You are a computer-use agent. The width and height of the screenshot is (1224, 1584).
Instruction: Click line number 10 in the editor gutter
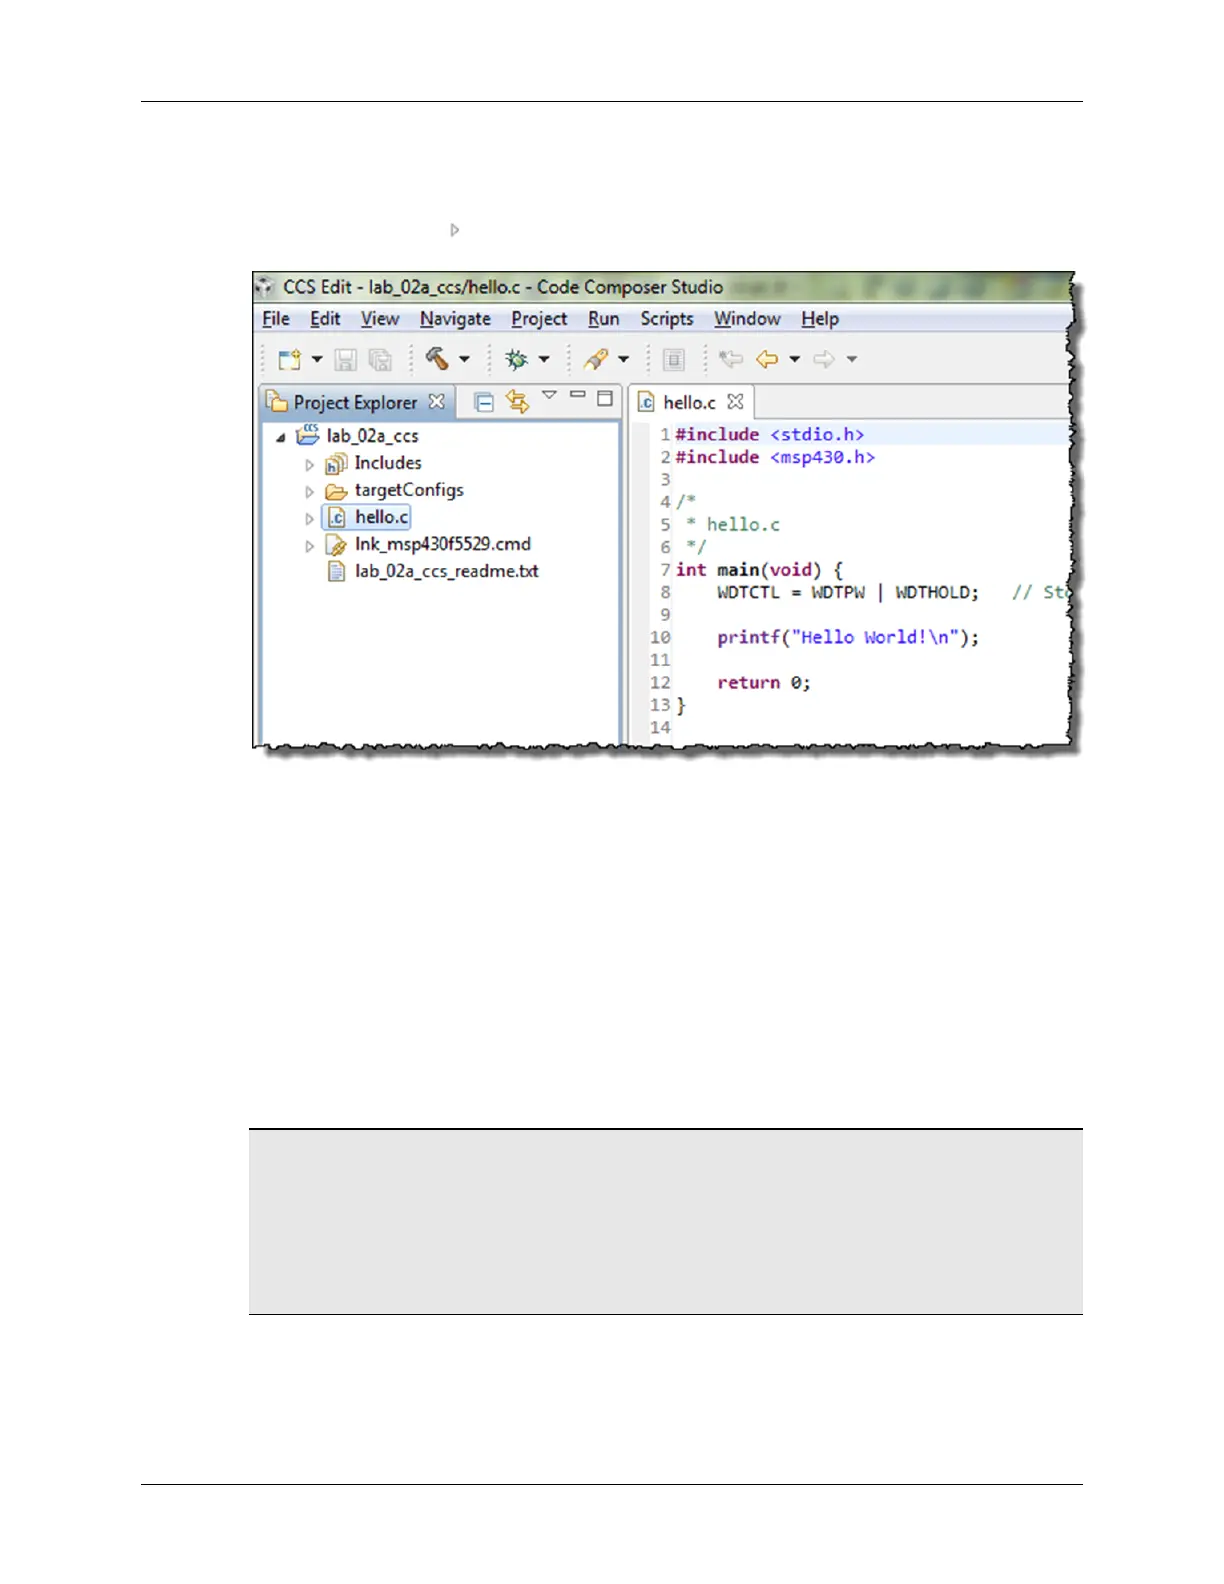point(660,638)
